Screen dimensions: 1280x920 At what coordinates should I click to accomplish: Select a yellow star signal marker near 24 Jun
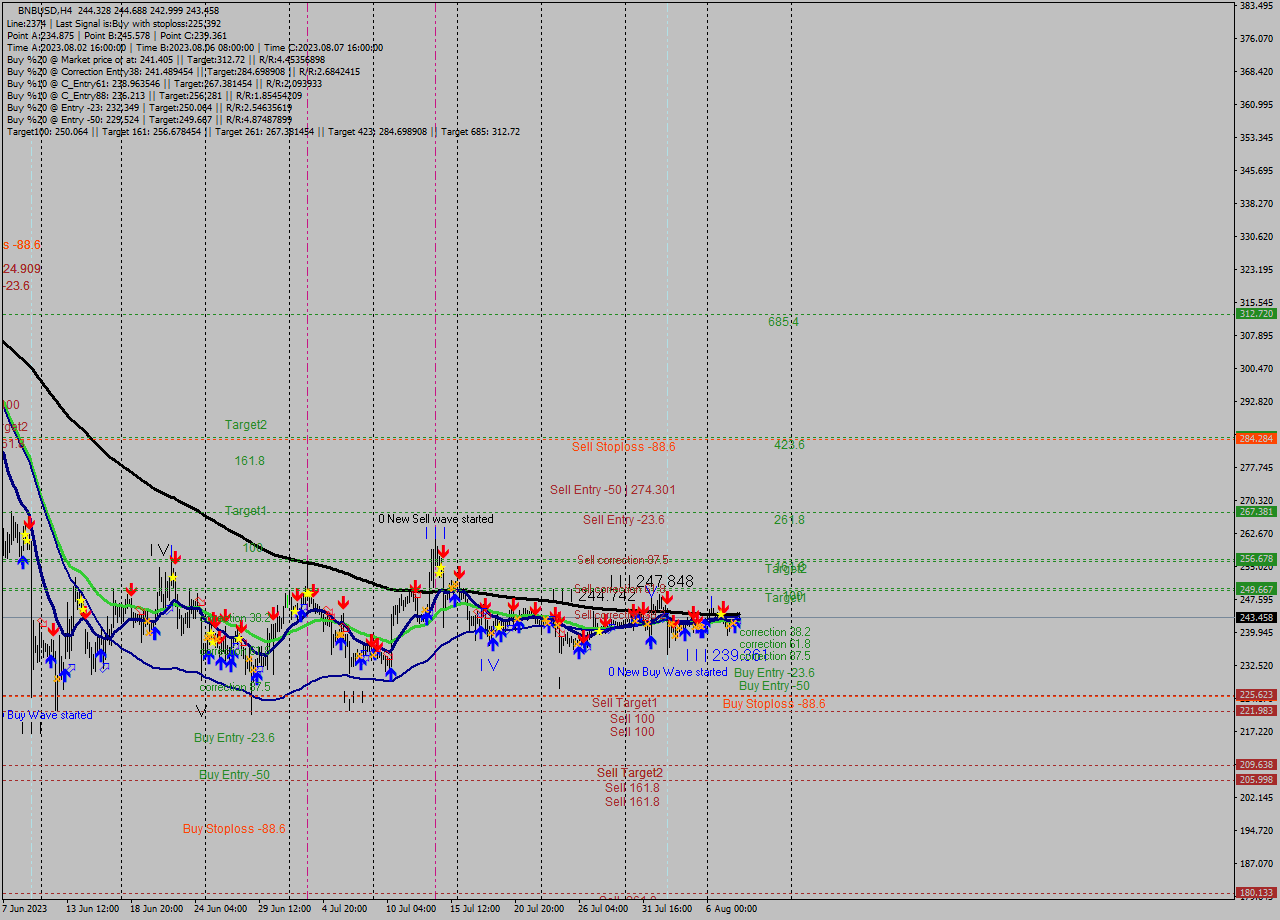(x=211, y=633)
